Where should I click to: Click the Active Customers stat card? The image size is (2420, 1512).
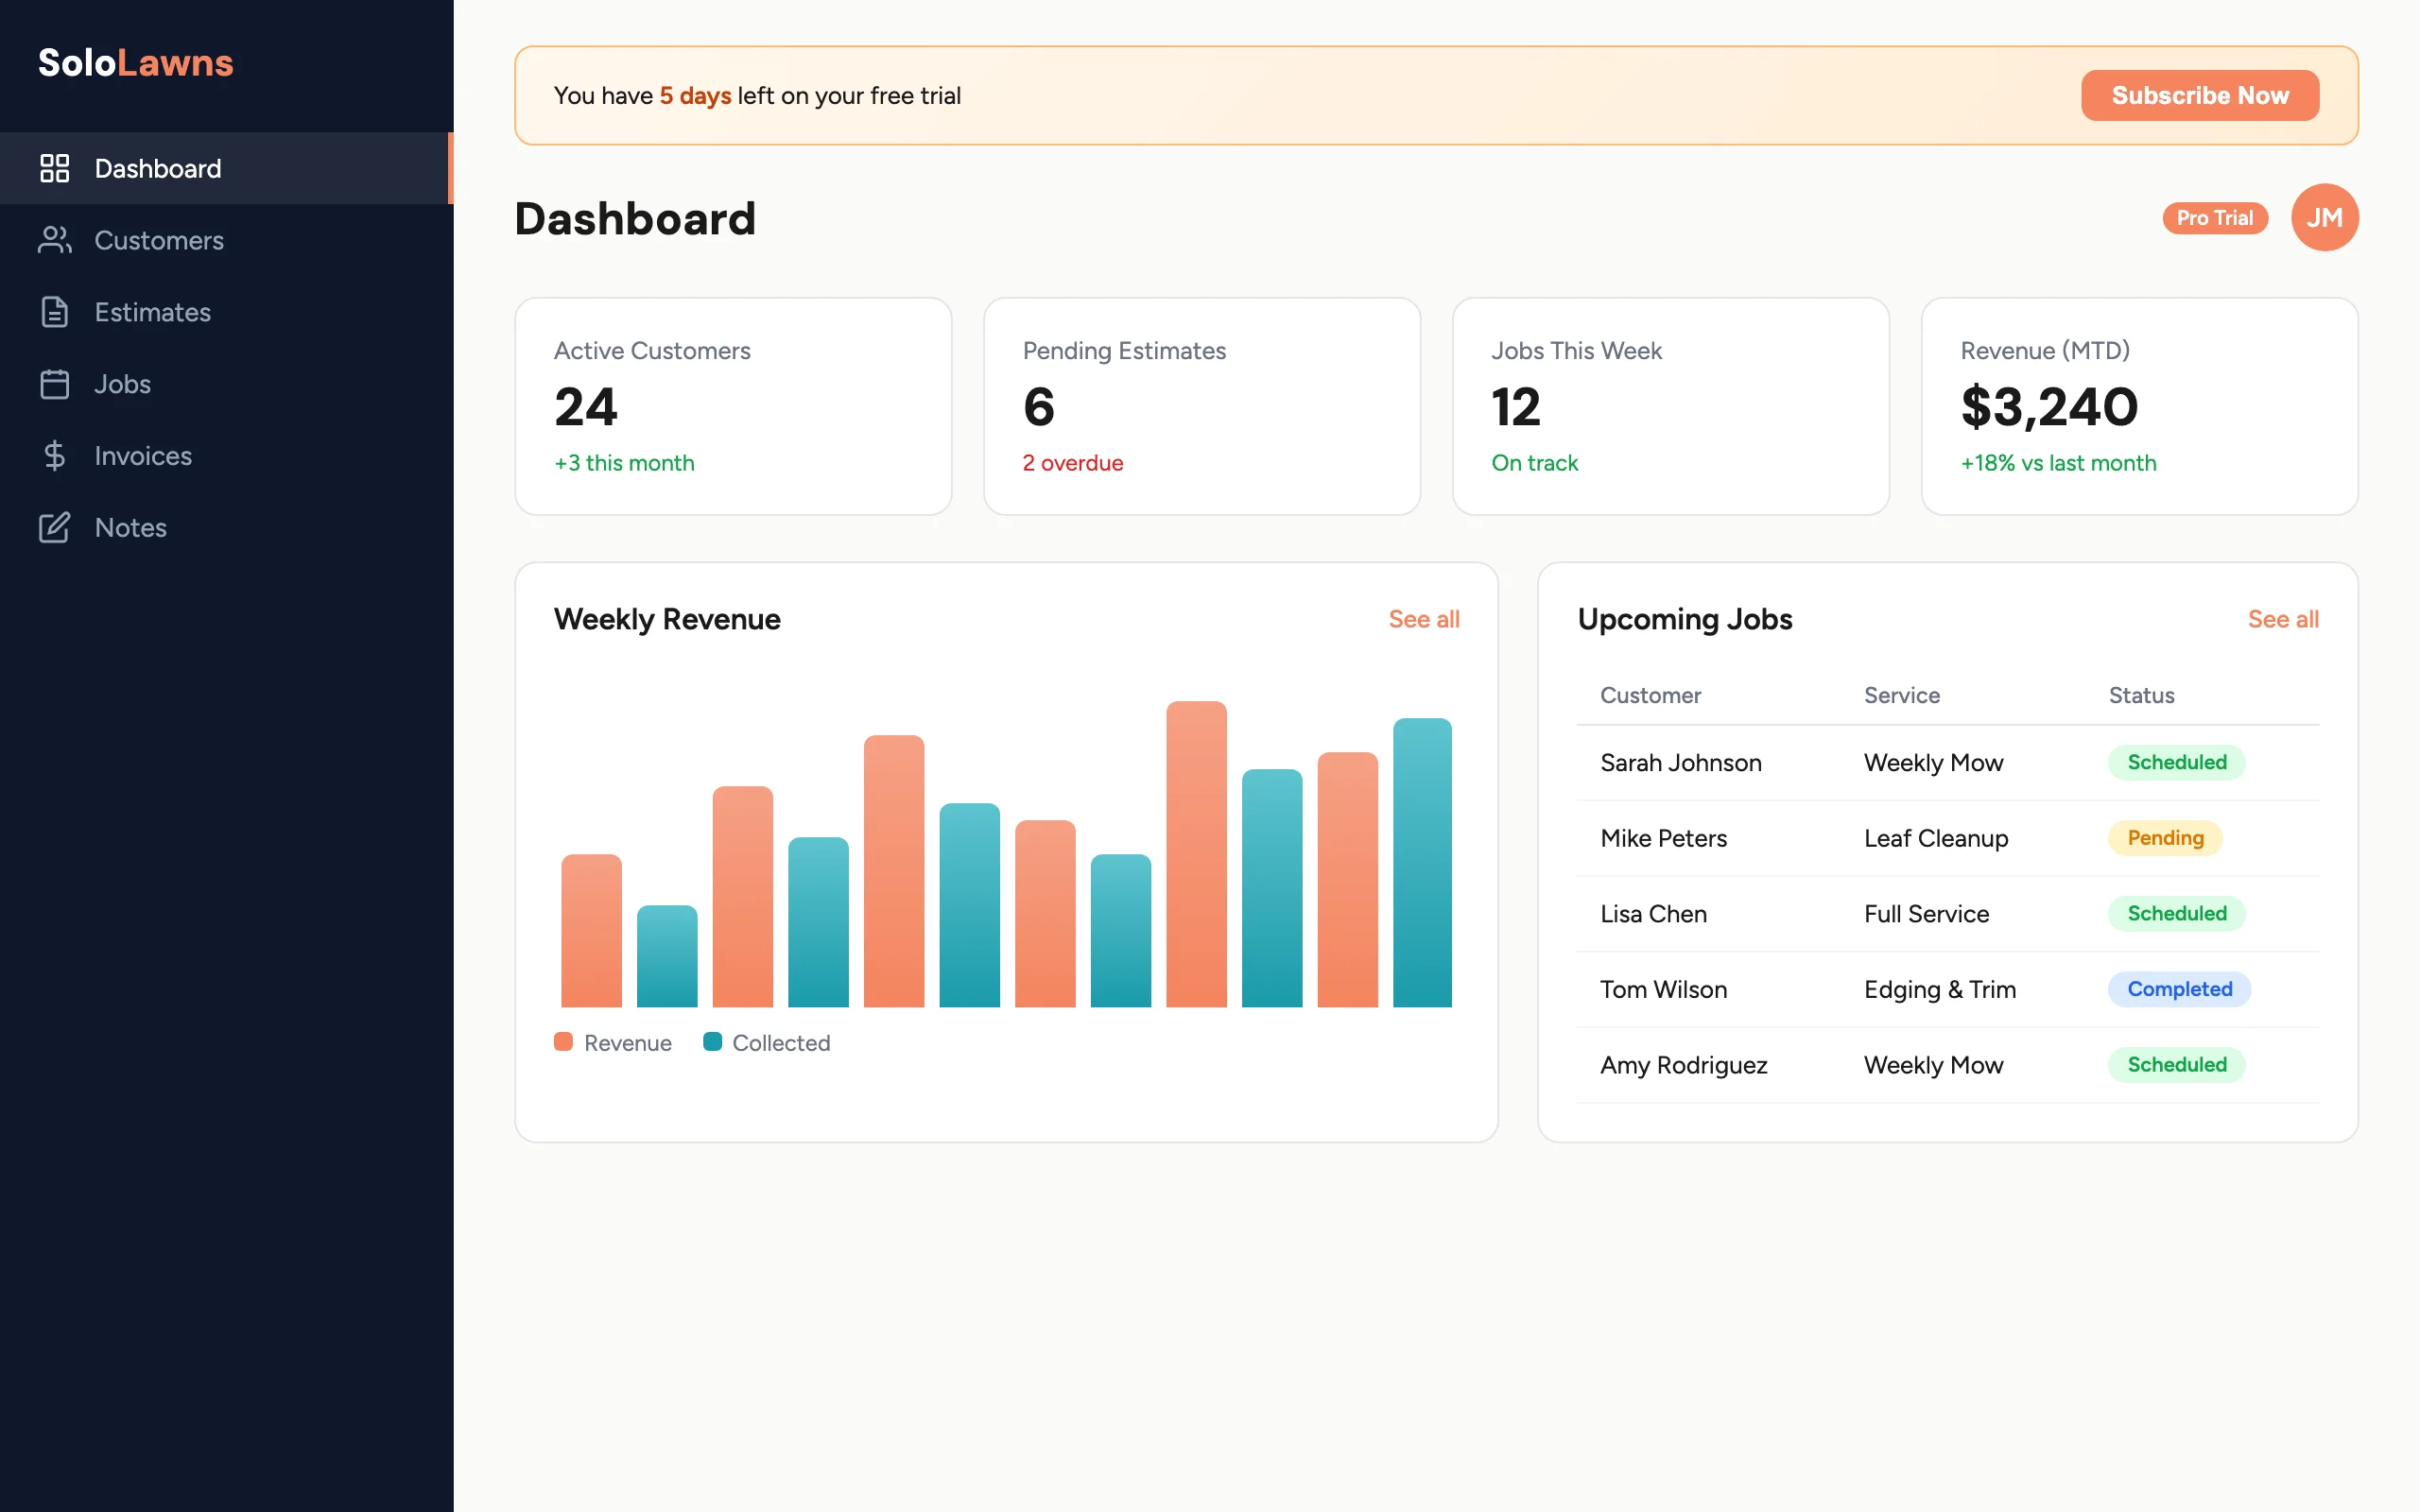(733, 407)
